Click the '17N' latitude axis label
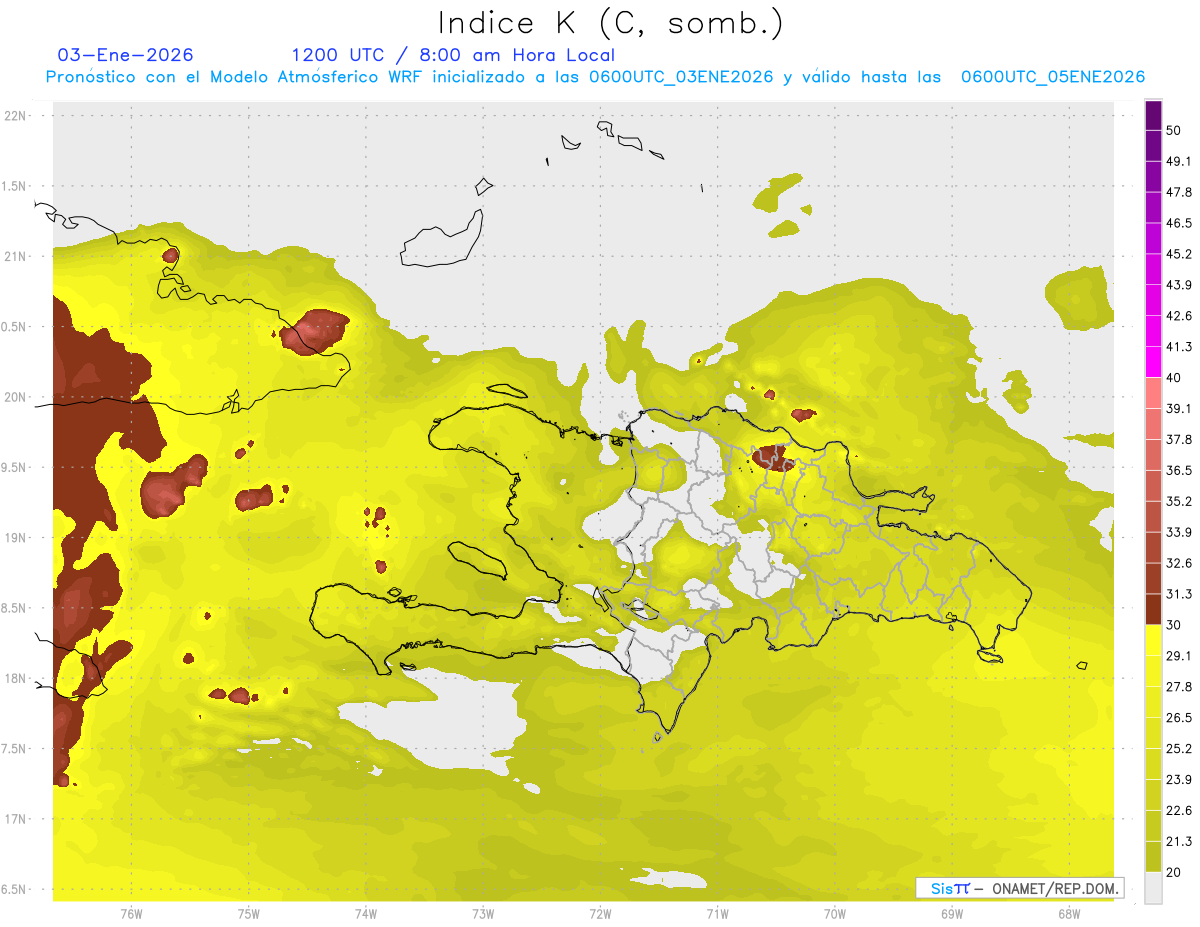The image size is (1200, 927). pyautogui.click(x=16, y=819)
